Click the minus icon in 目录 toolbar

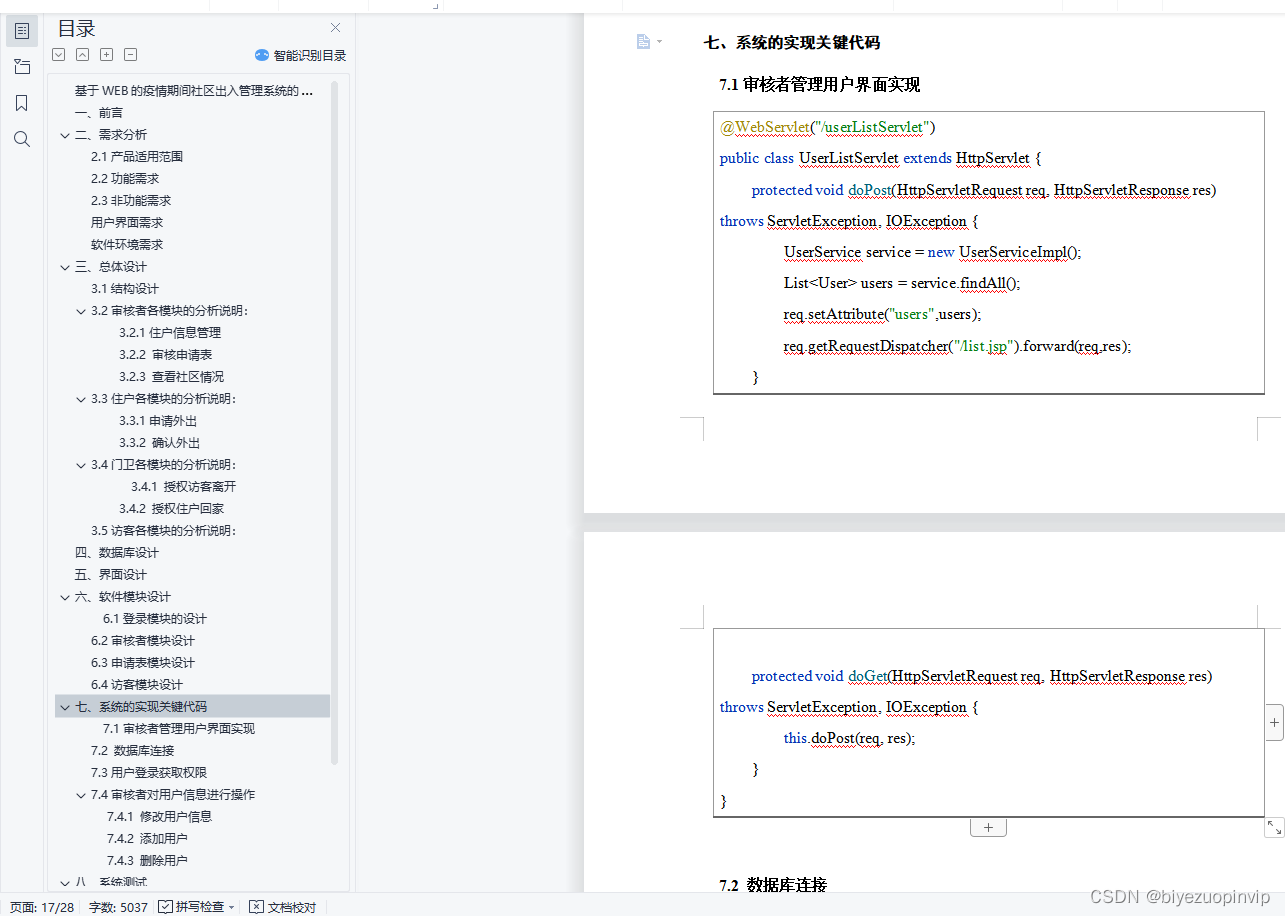pos(131,55)
